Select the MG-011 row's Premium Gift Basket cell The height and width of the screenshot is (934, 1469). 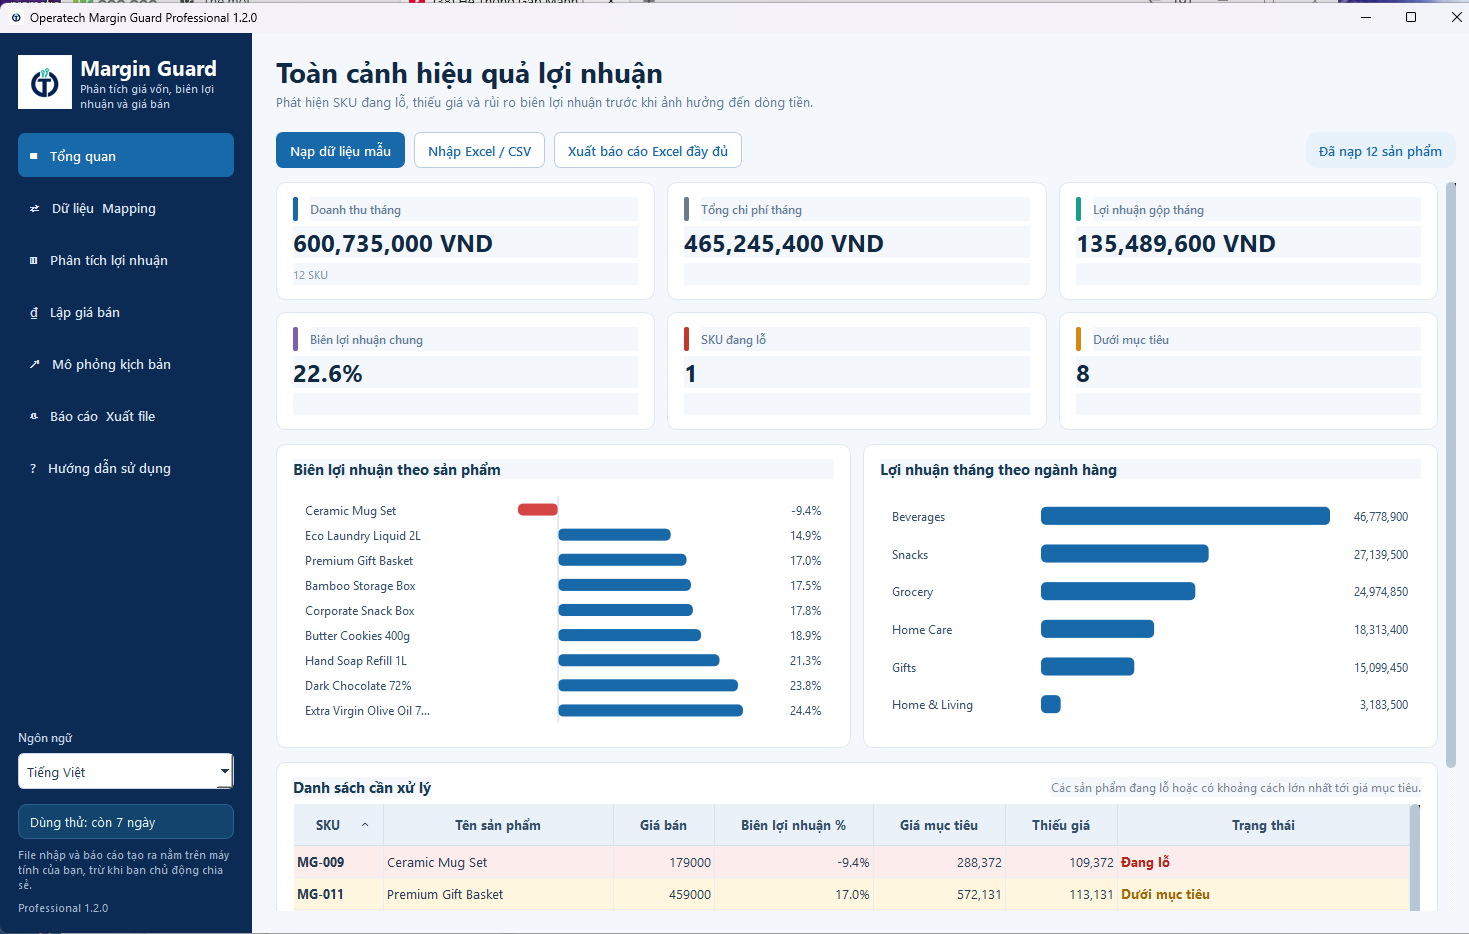click(x=498, y=894)
